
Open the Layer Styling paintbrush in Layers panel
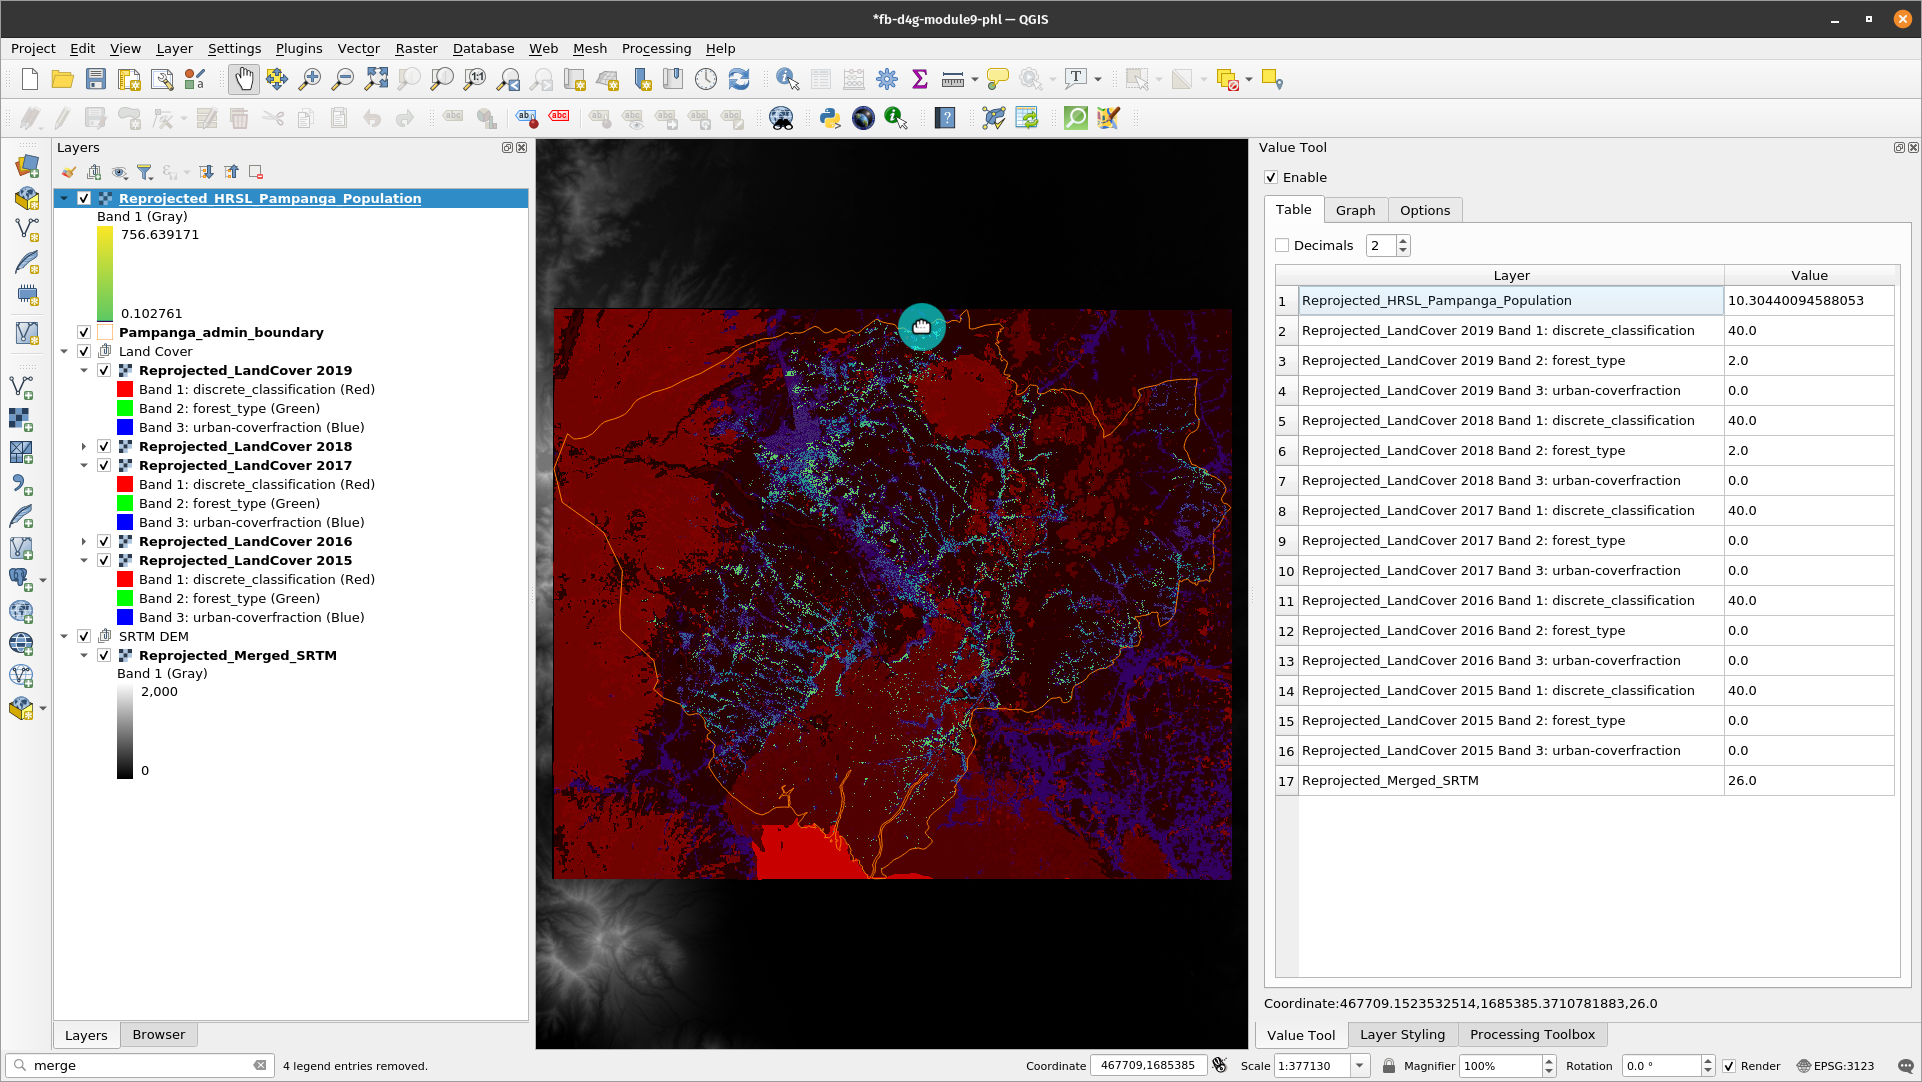(x=69, y=172)
